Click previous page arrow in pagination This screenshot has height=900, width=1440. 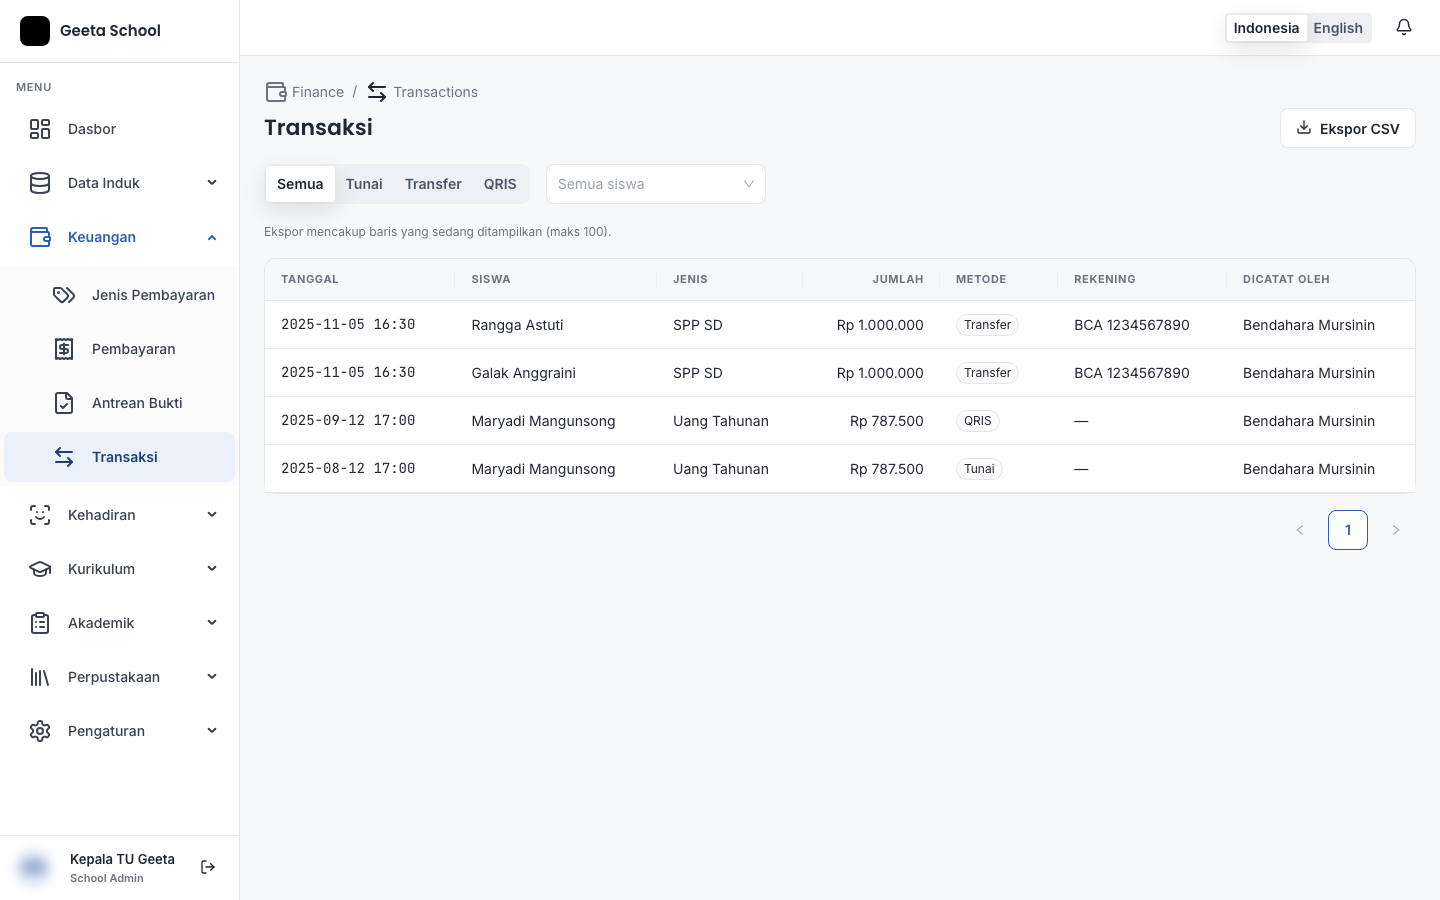(1300, 530)
